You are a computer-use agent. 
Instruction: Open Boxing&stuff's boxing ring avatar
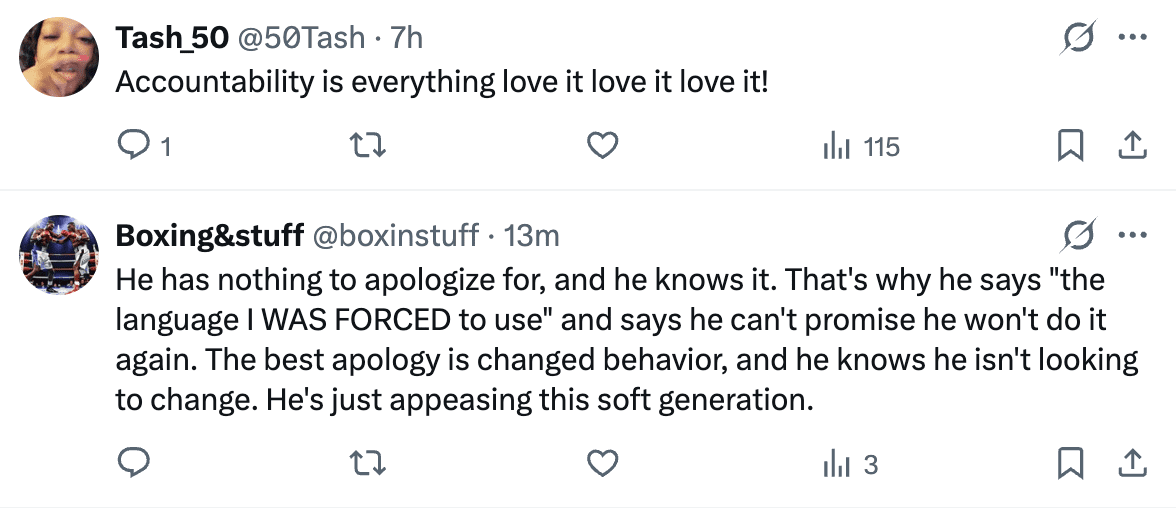click(59, 255)
